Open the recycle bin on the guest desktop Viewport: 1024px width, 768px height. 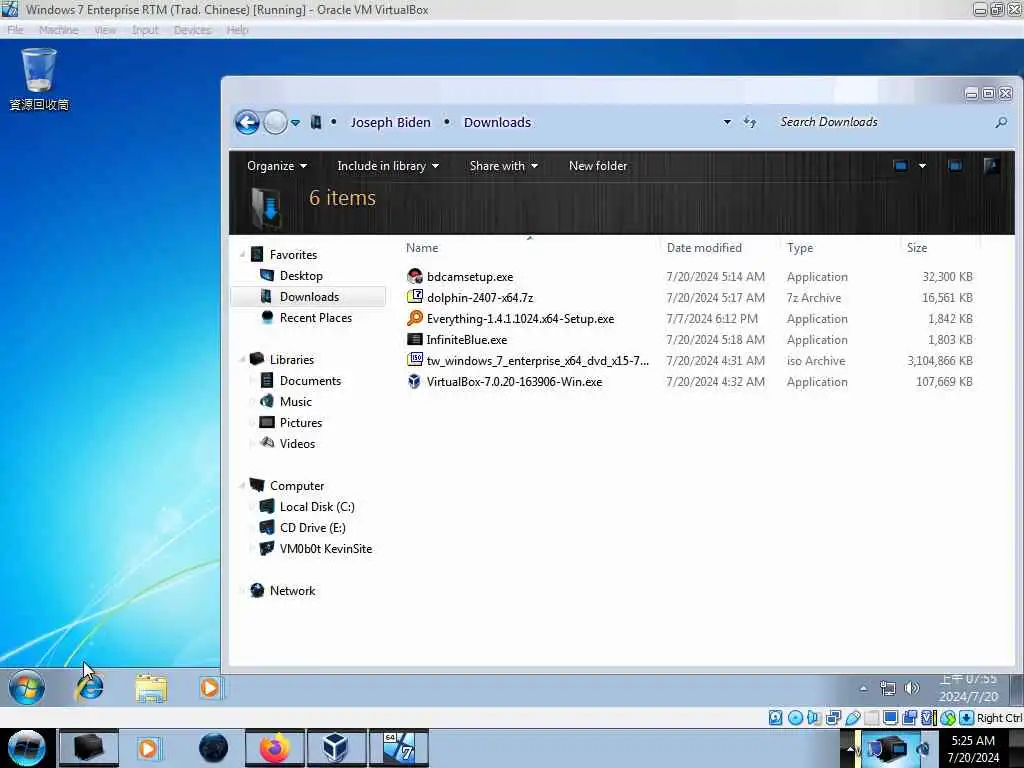[39, 80]
